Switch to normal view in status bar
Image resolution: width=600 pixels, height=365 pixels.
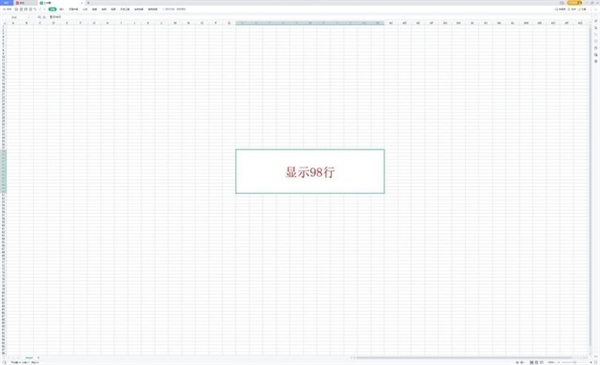[x=532, y=362]
